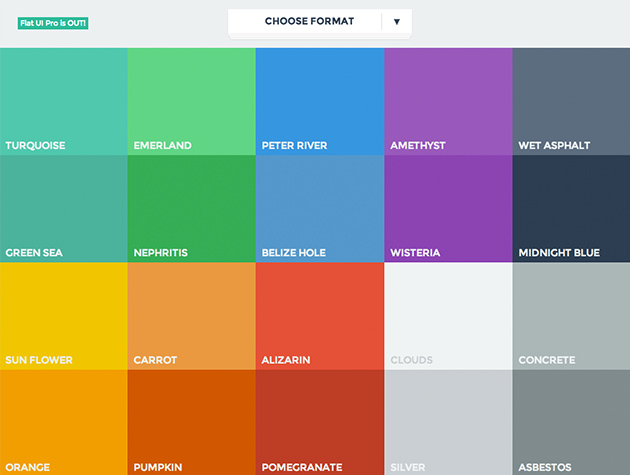Select the Peter River blue swatch
The width and height of the screenshot is (630, 475).
320,102
